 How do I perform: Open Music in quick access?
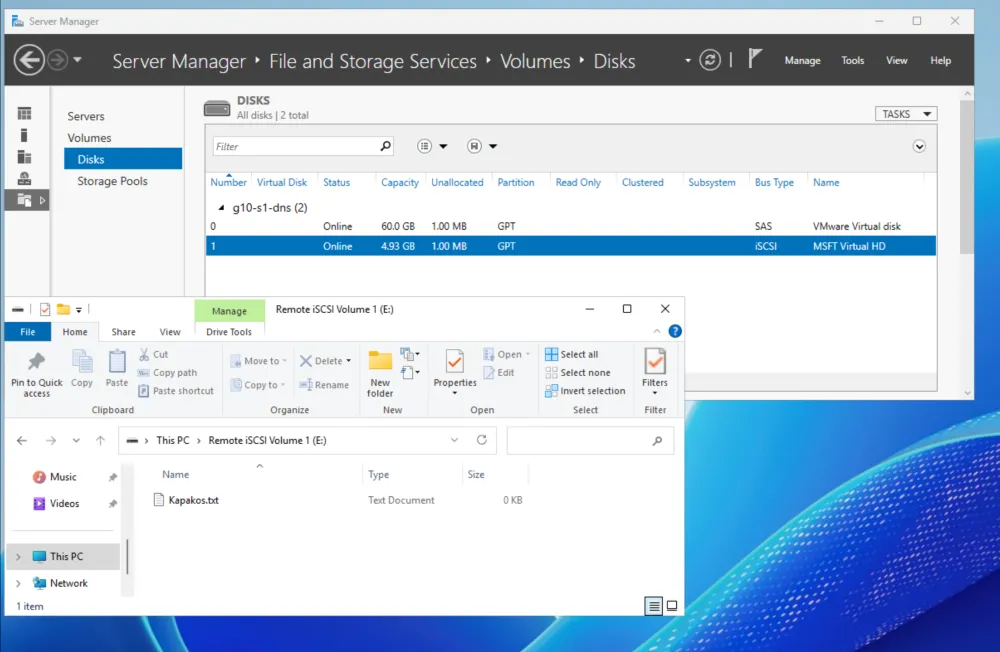coord(62,477)
